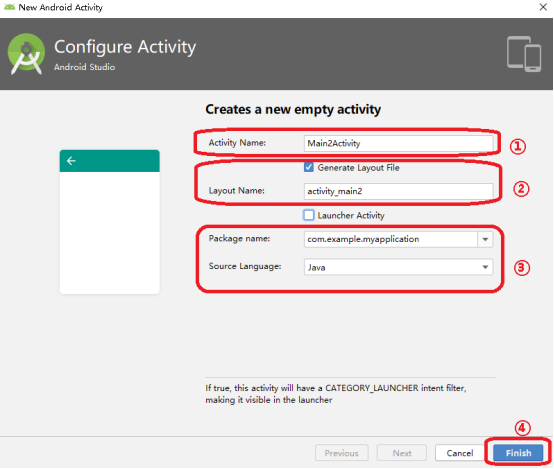554x469 pixels.
Task: Click the com.example.myapplication package field
Action: pos(390,239)
